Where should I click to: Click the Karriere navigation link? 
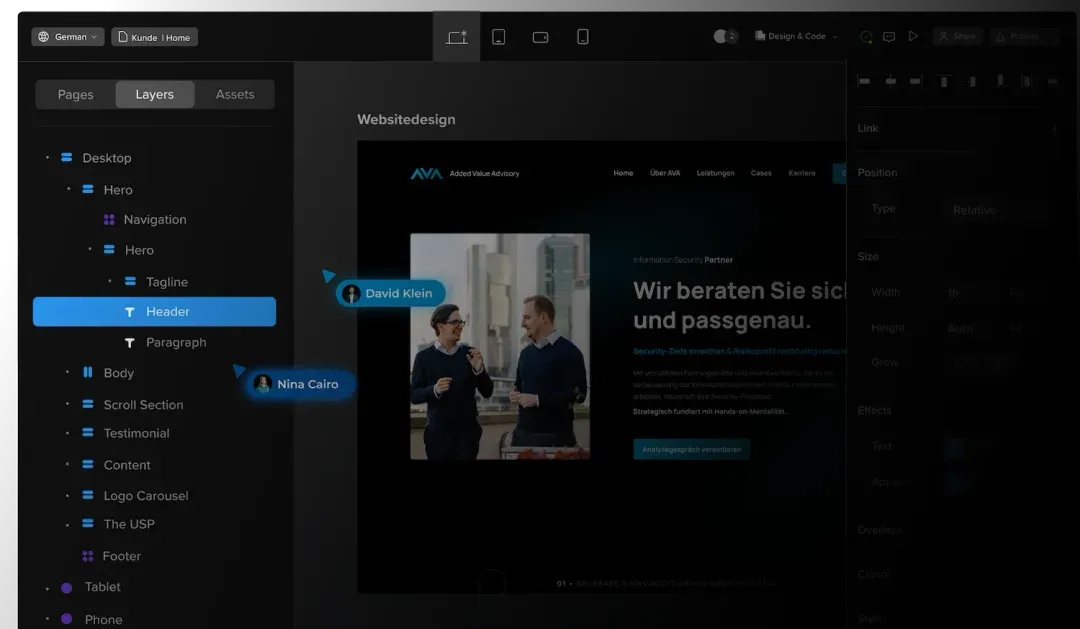coord(802,173)
